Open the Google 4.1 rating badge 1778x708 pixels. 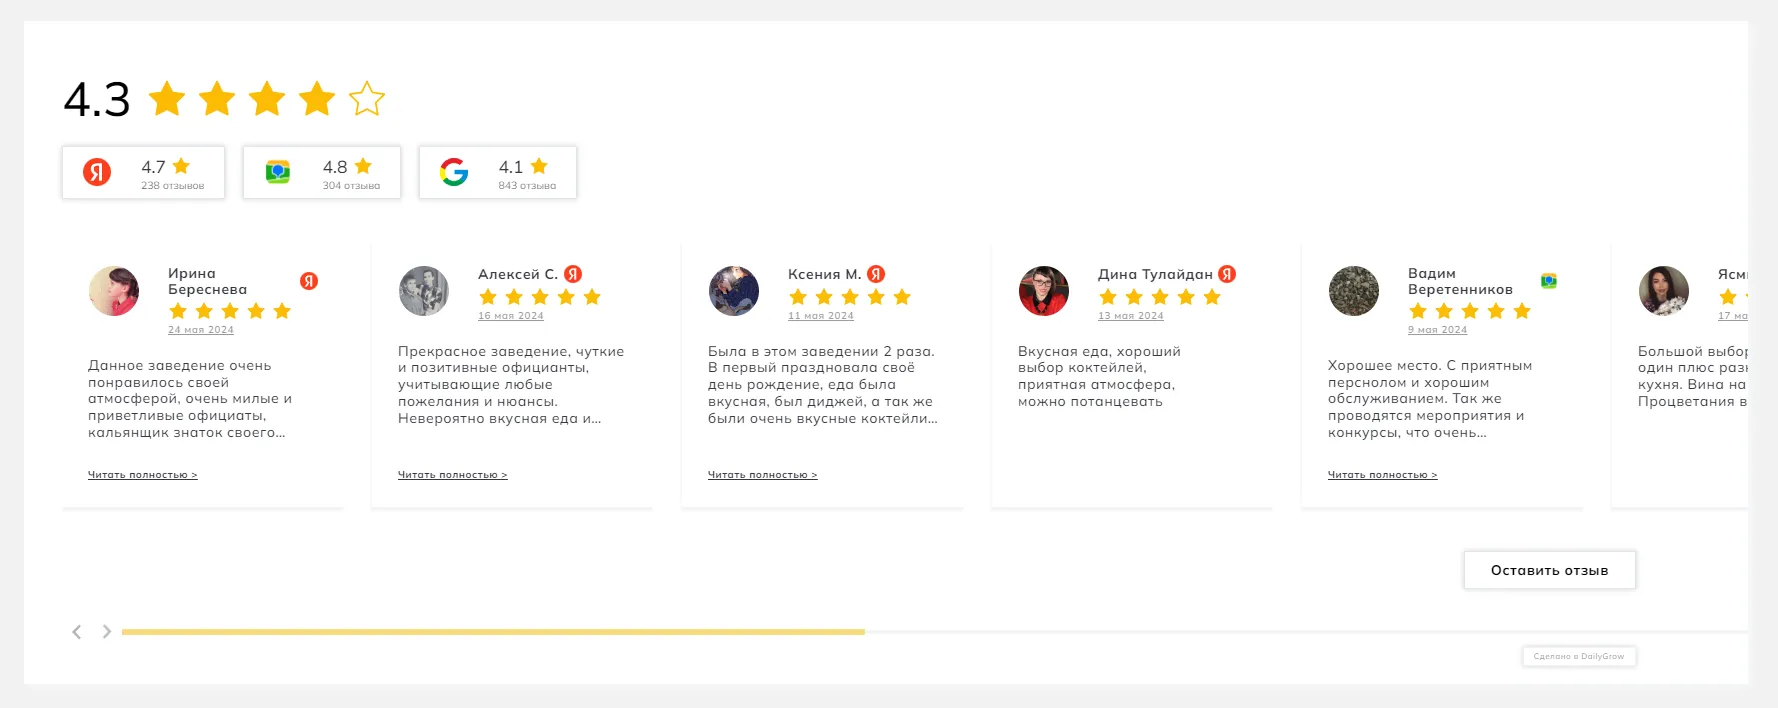tap(498, 172)
